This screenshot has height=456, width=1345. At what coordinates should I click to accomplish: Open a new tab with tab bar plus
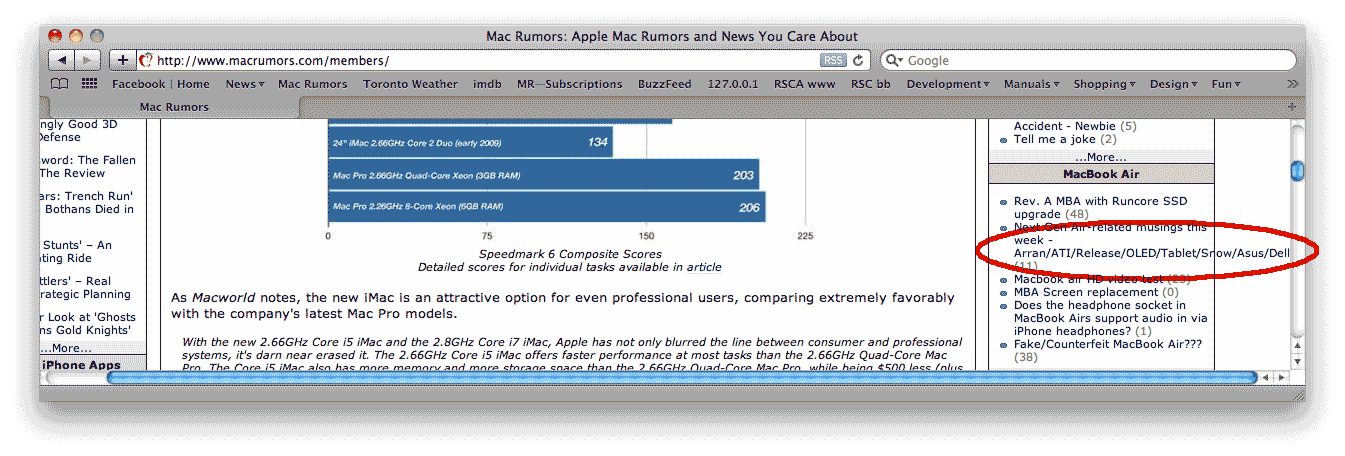pos(1291,106)
